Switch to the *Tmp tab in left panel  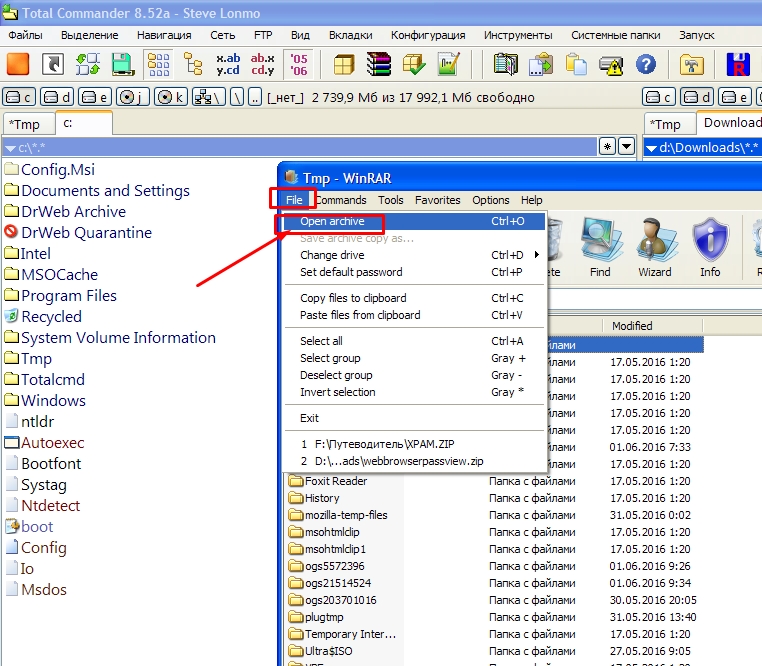(24, 124)
